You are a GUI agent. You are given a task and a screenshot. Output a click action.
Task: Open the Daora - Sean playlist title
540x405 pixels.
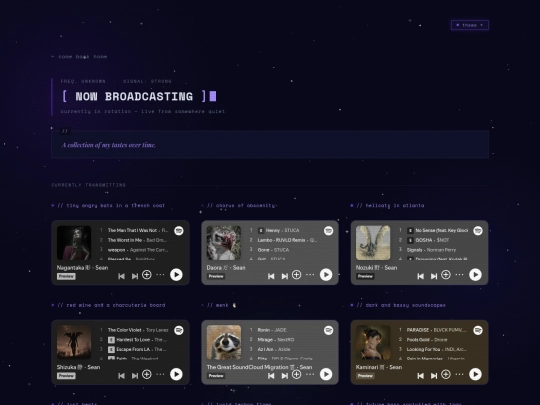tap(226, 268)
